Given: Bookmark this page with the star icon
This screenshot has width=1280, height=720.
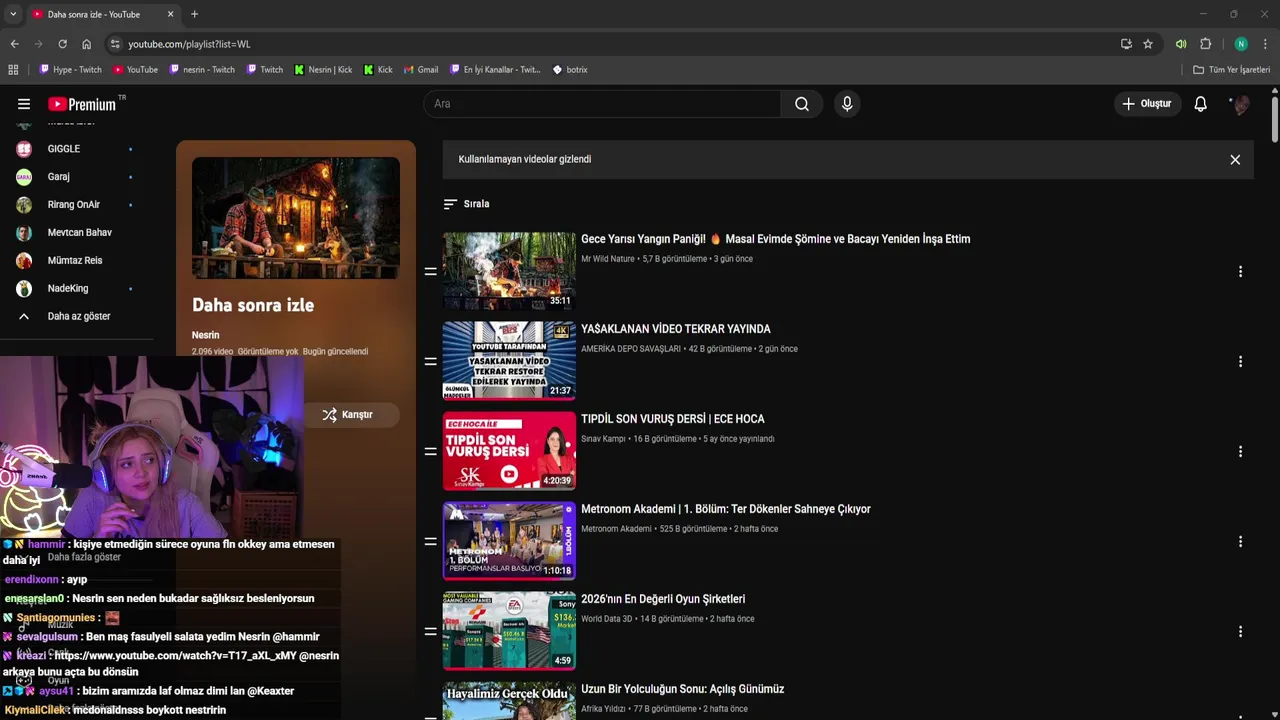Looking at the screenshot, I should pos(1148,44).
